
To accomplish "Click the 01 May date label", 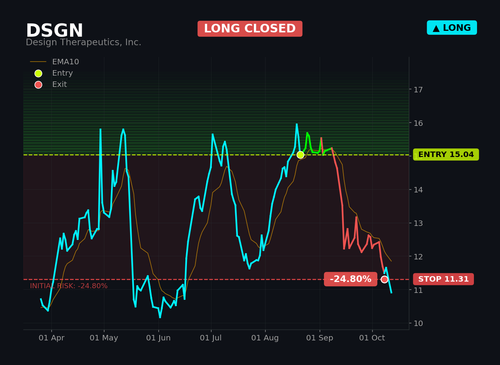I will [104, 338].
